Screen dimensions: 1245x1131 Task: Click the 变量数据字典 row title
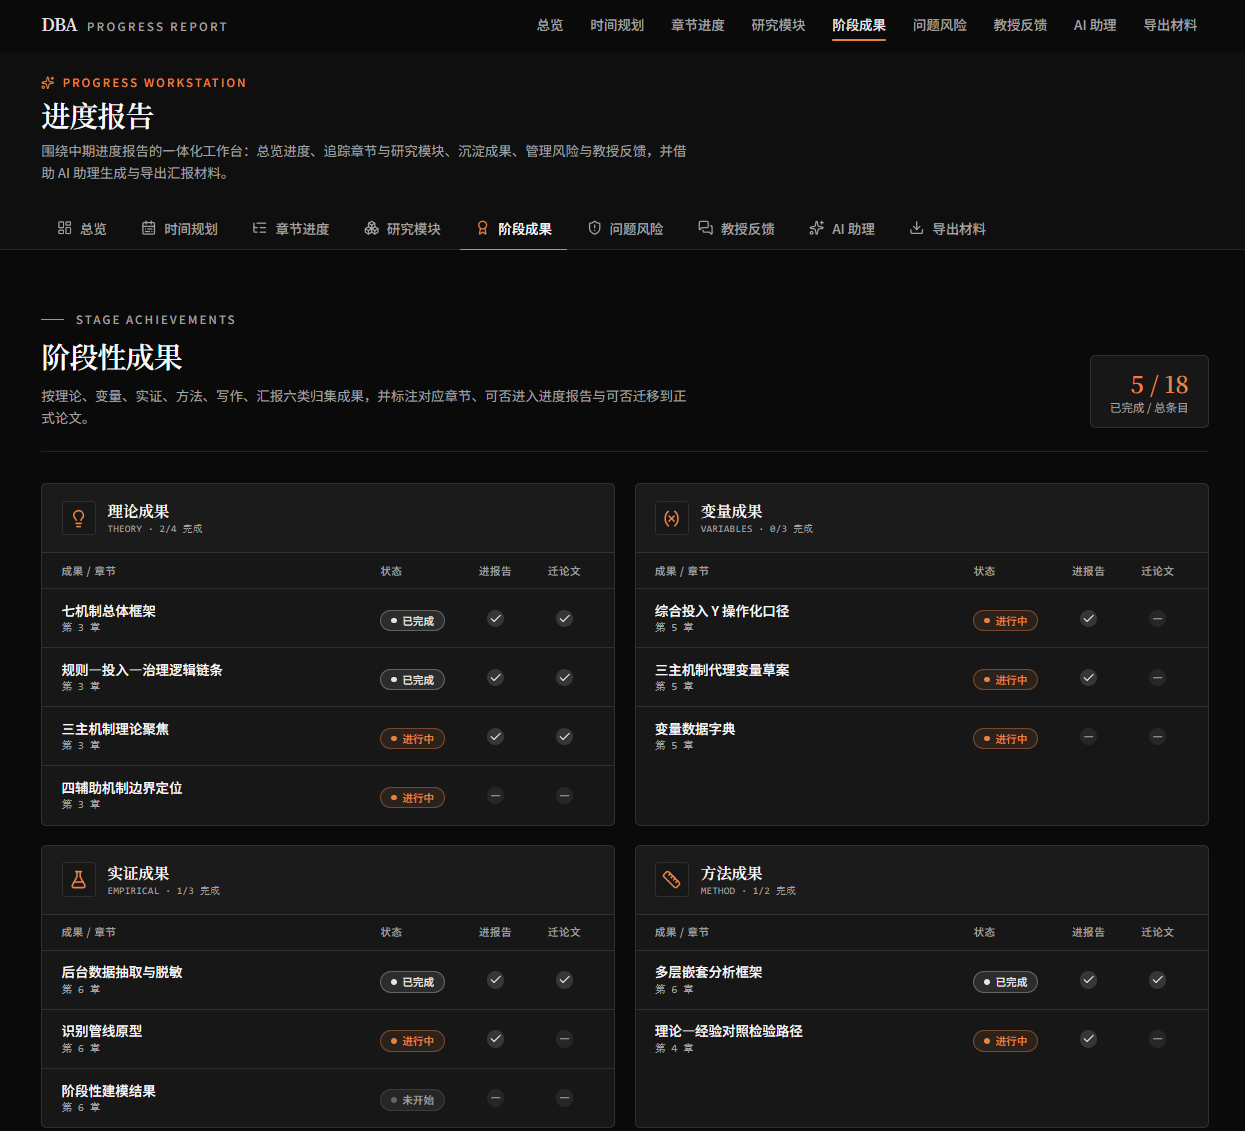coord(695,729)
